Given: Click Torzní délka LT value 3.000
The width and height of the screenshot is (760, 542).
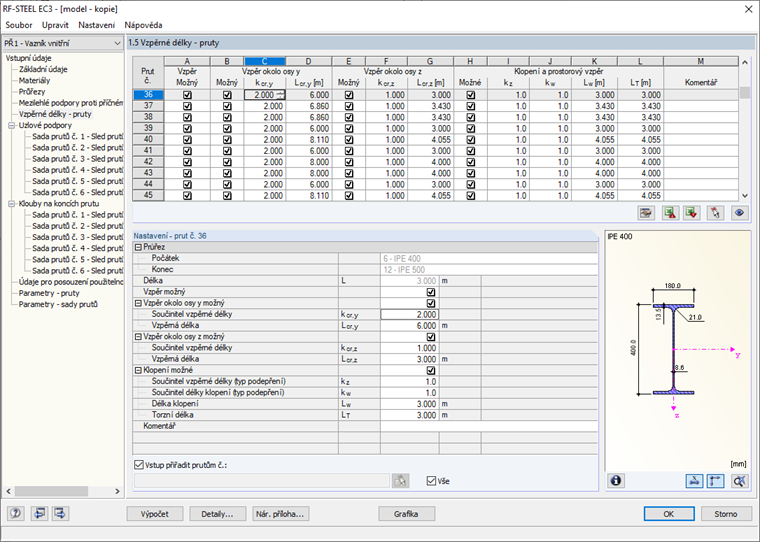Looking at the screenshot, I should point(409,415).
